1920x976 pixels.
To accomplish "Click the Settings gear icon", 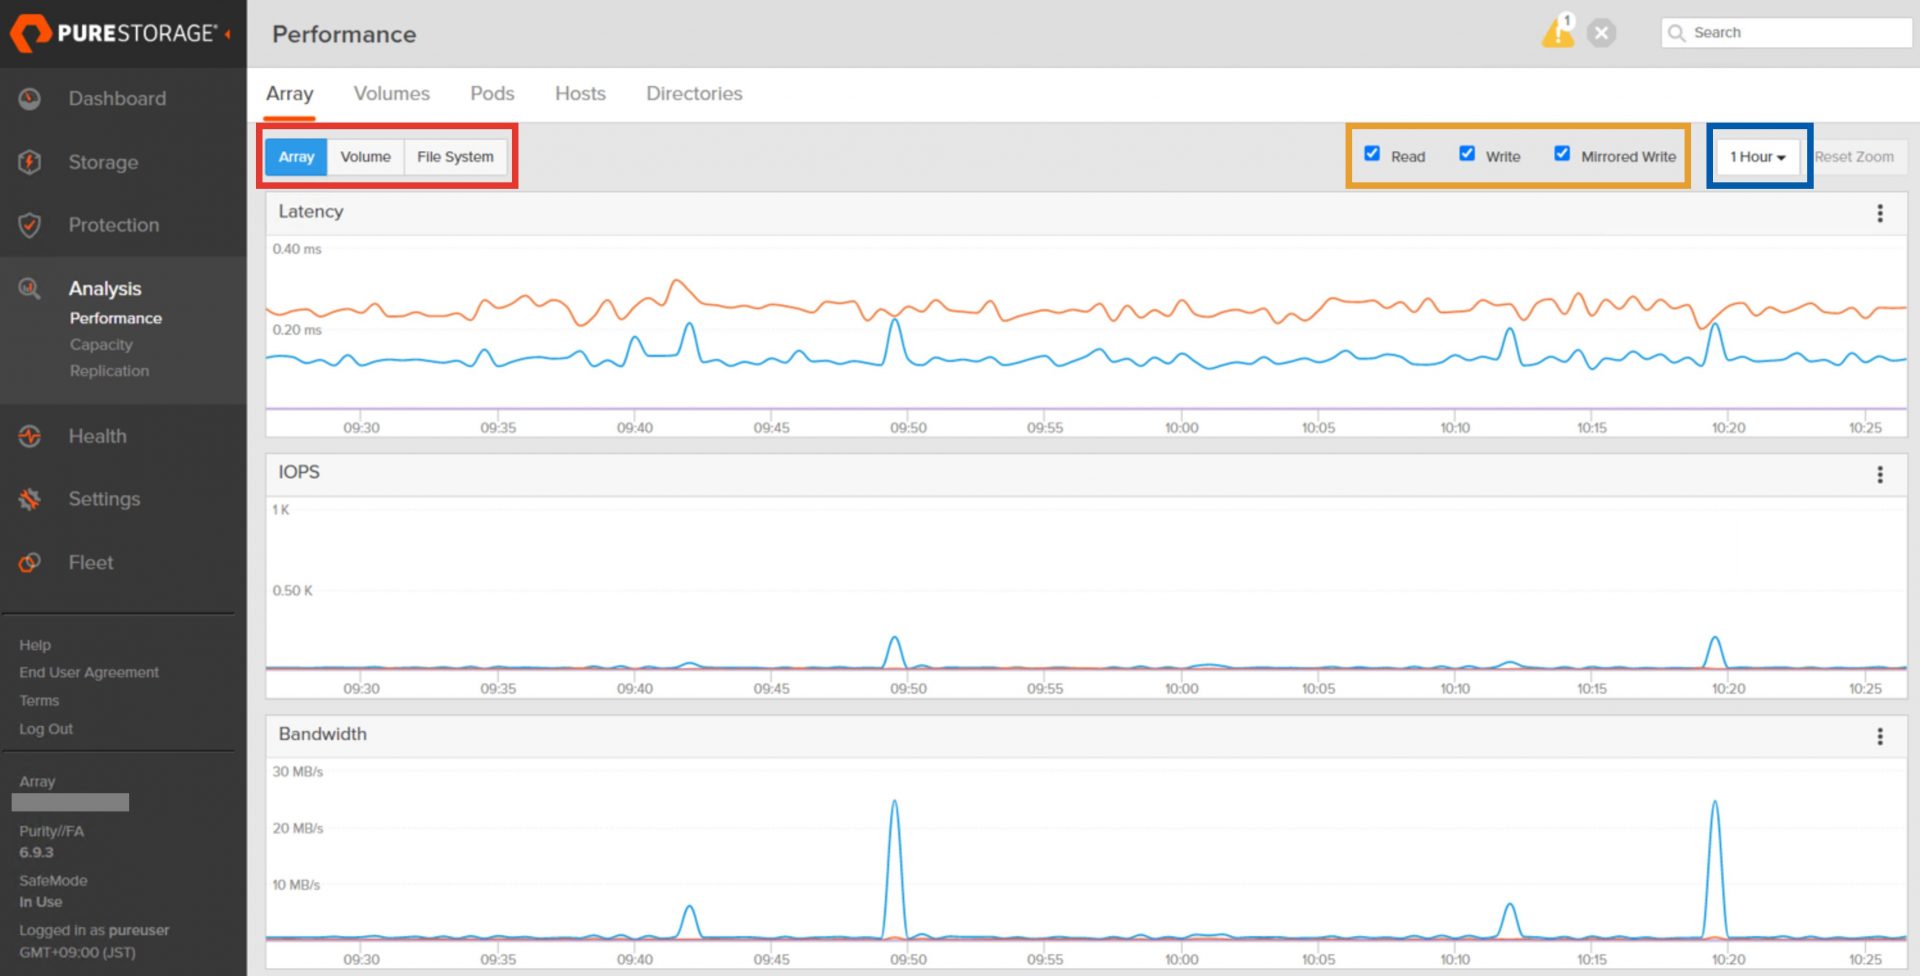I will point(30,499).
